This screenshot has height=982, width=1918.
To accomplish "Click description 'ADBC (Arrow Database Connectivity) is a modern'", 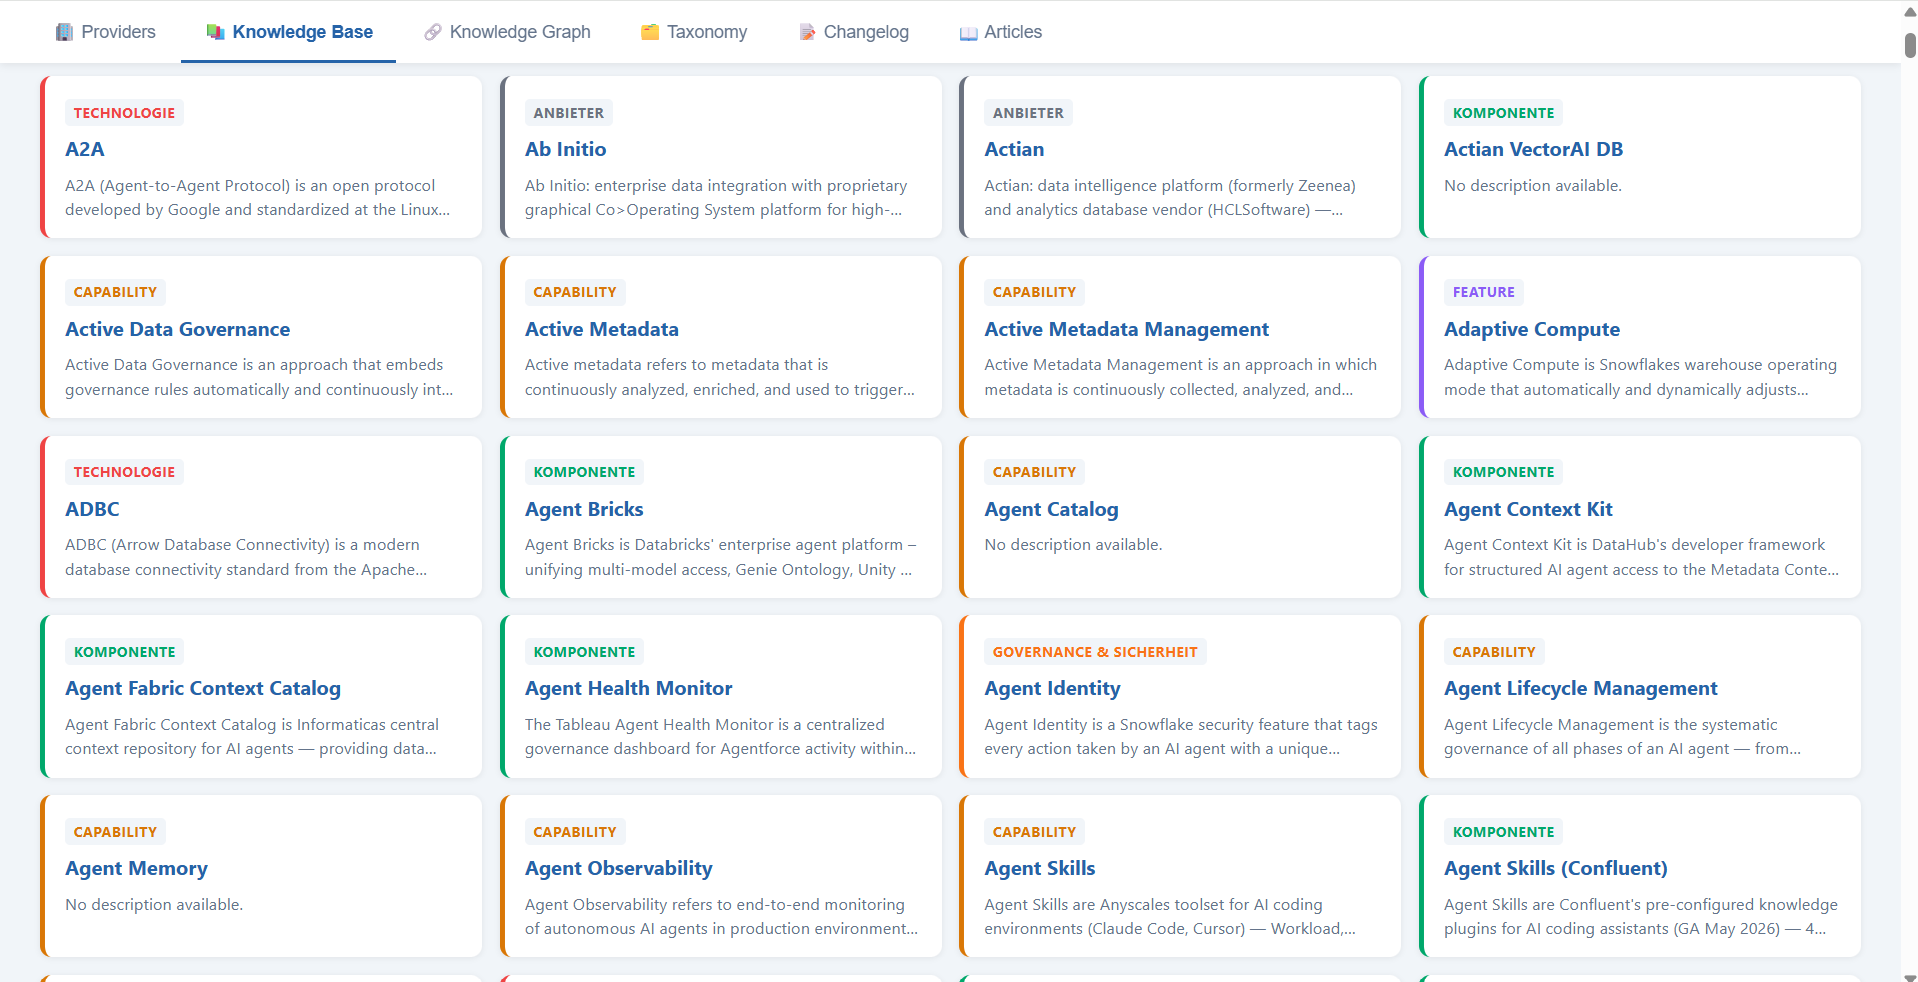I will pyautogui.click(x=246, y=557).
